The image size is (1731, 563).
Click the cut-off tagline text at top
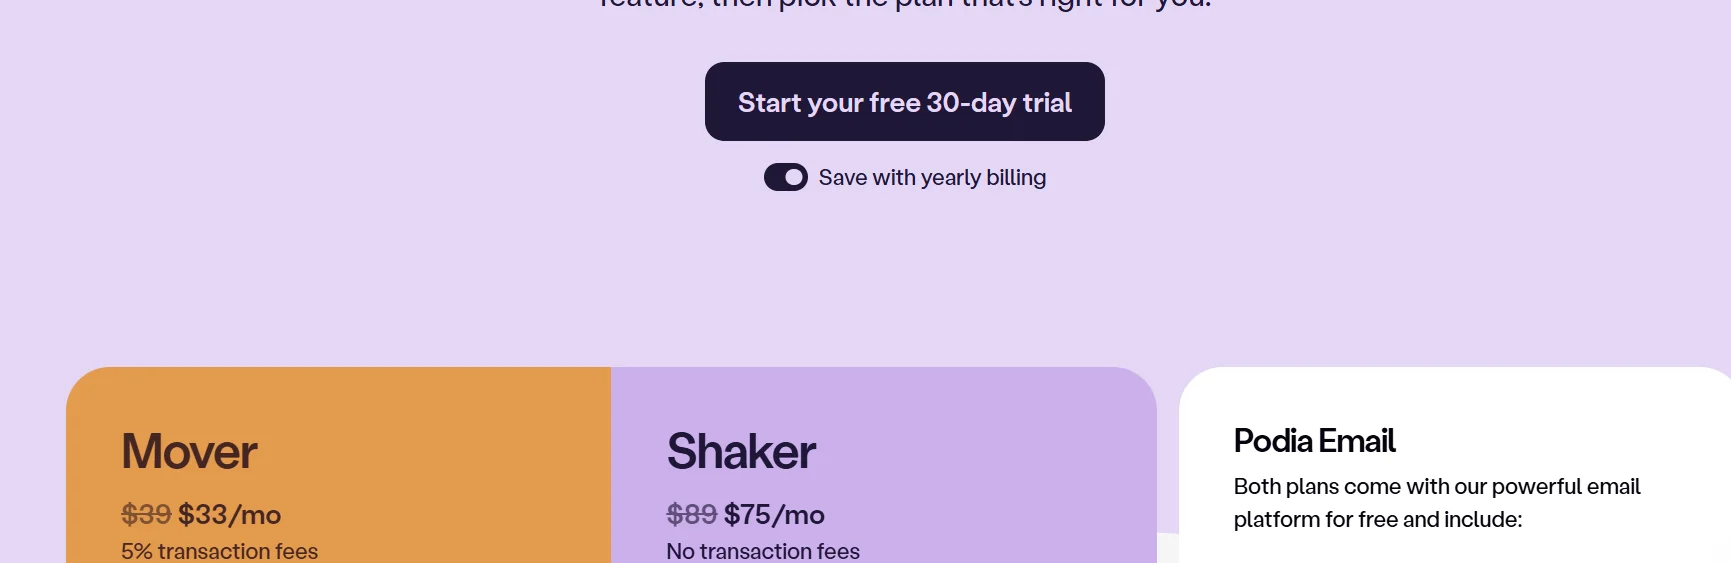904,4
